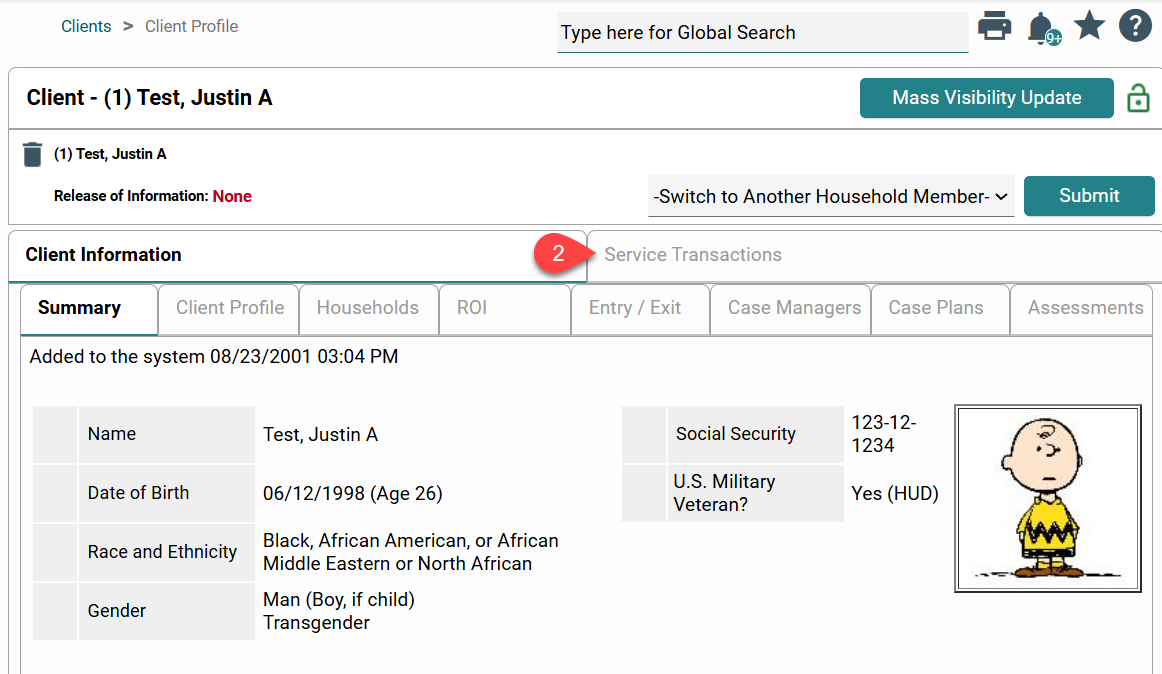Open the Case Plans tab
Image resolution: width=1162 pixels, height=674 pixels.
[x=935, y=308]
